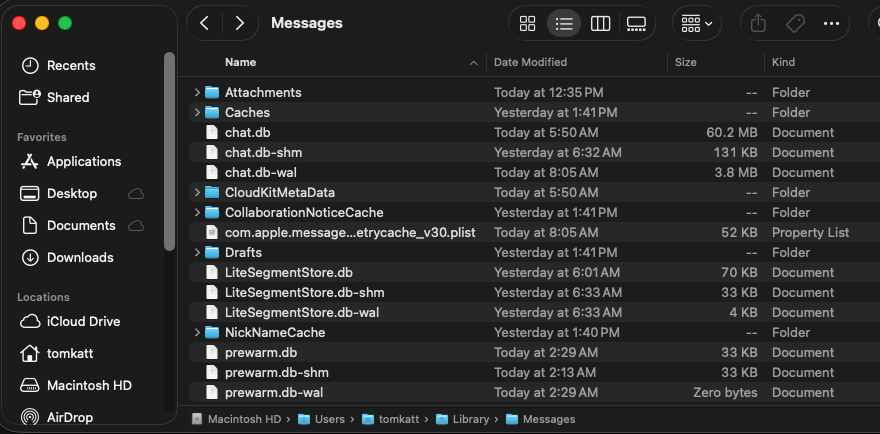The height and width of the screenshot is (434, 880).
Task: Expand the Drafts folder
Action: (196, 253)
